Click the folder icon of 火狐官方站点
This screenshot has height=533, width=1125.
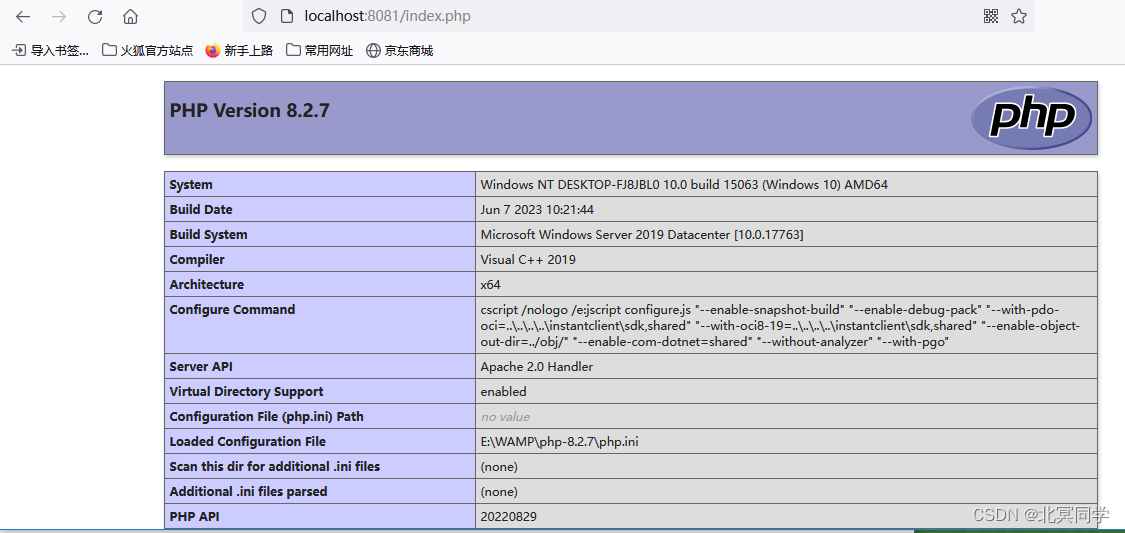109,50
